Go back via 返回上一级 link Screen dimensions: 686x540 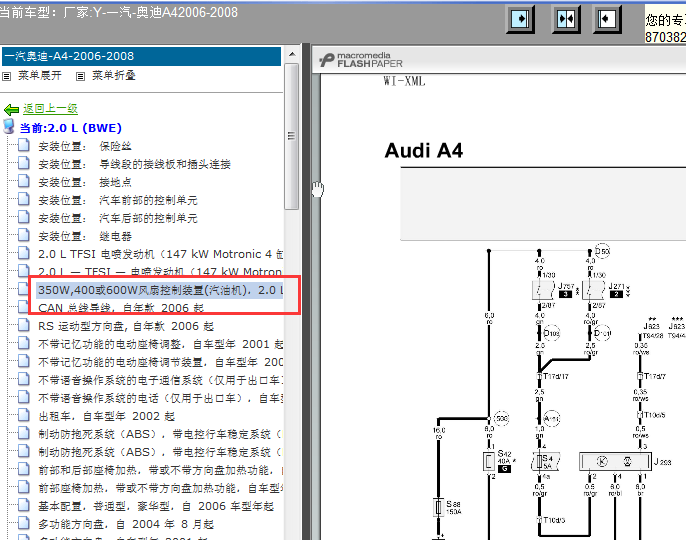pos(50,109)
